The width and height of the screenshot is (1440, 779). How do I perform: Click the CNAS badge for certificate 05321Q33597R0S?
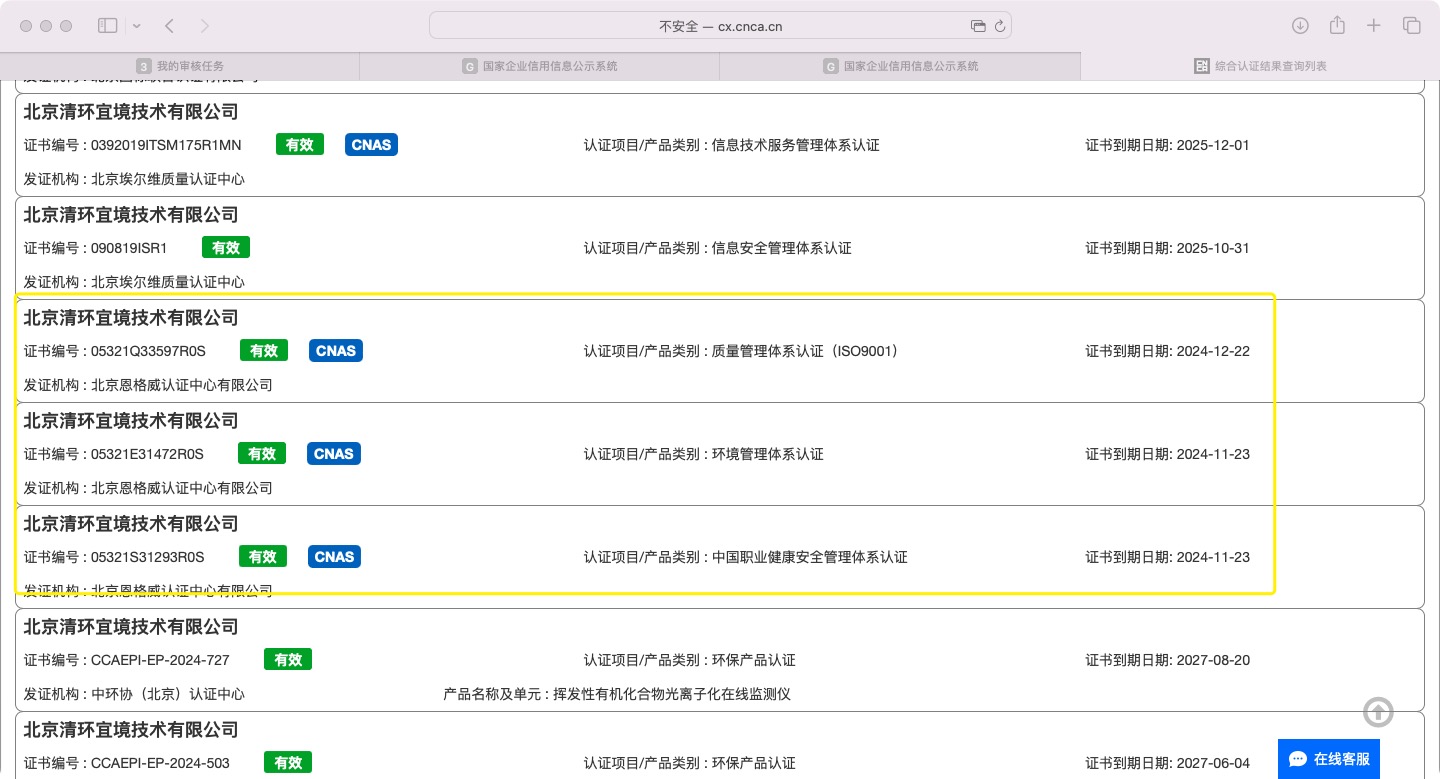[x=336, y=351]
